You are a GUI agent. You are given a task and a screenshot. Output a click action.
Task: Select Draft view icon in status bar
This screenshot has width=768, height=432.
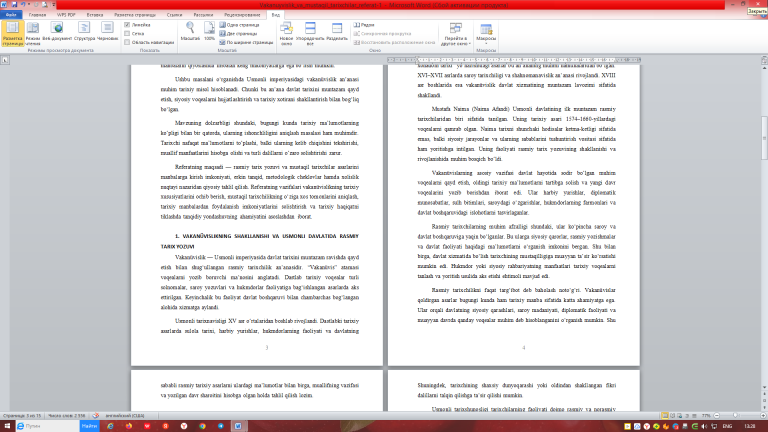pos(694,415)
